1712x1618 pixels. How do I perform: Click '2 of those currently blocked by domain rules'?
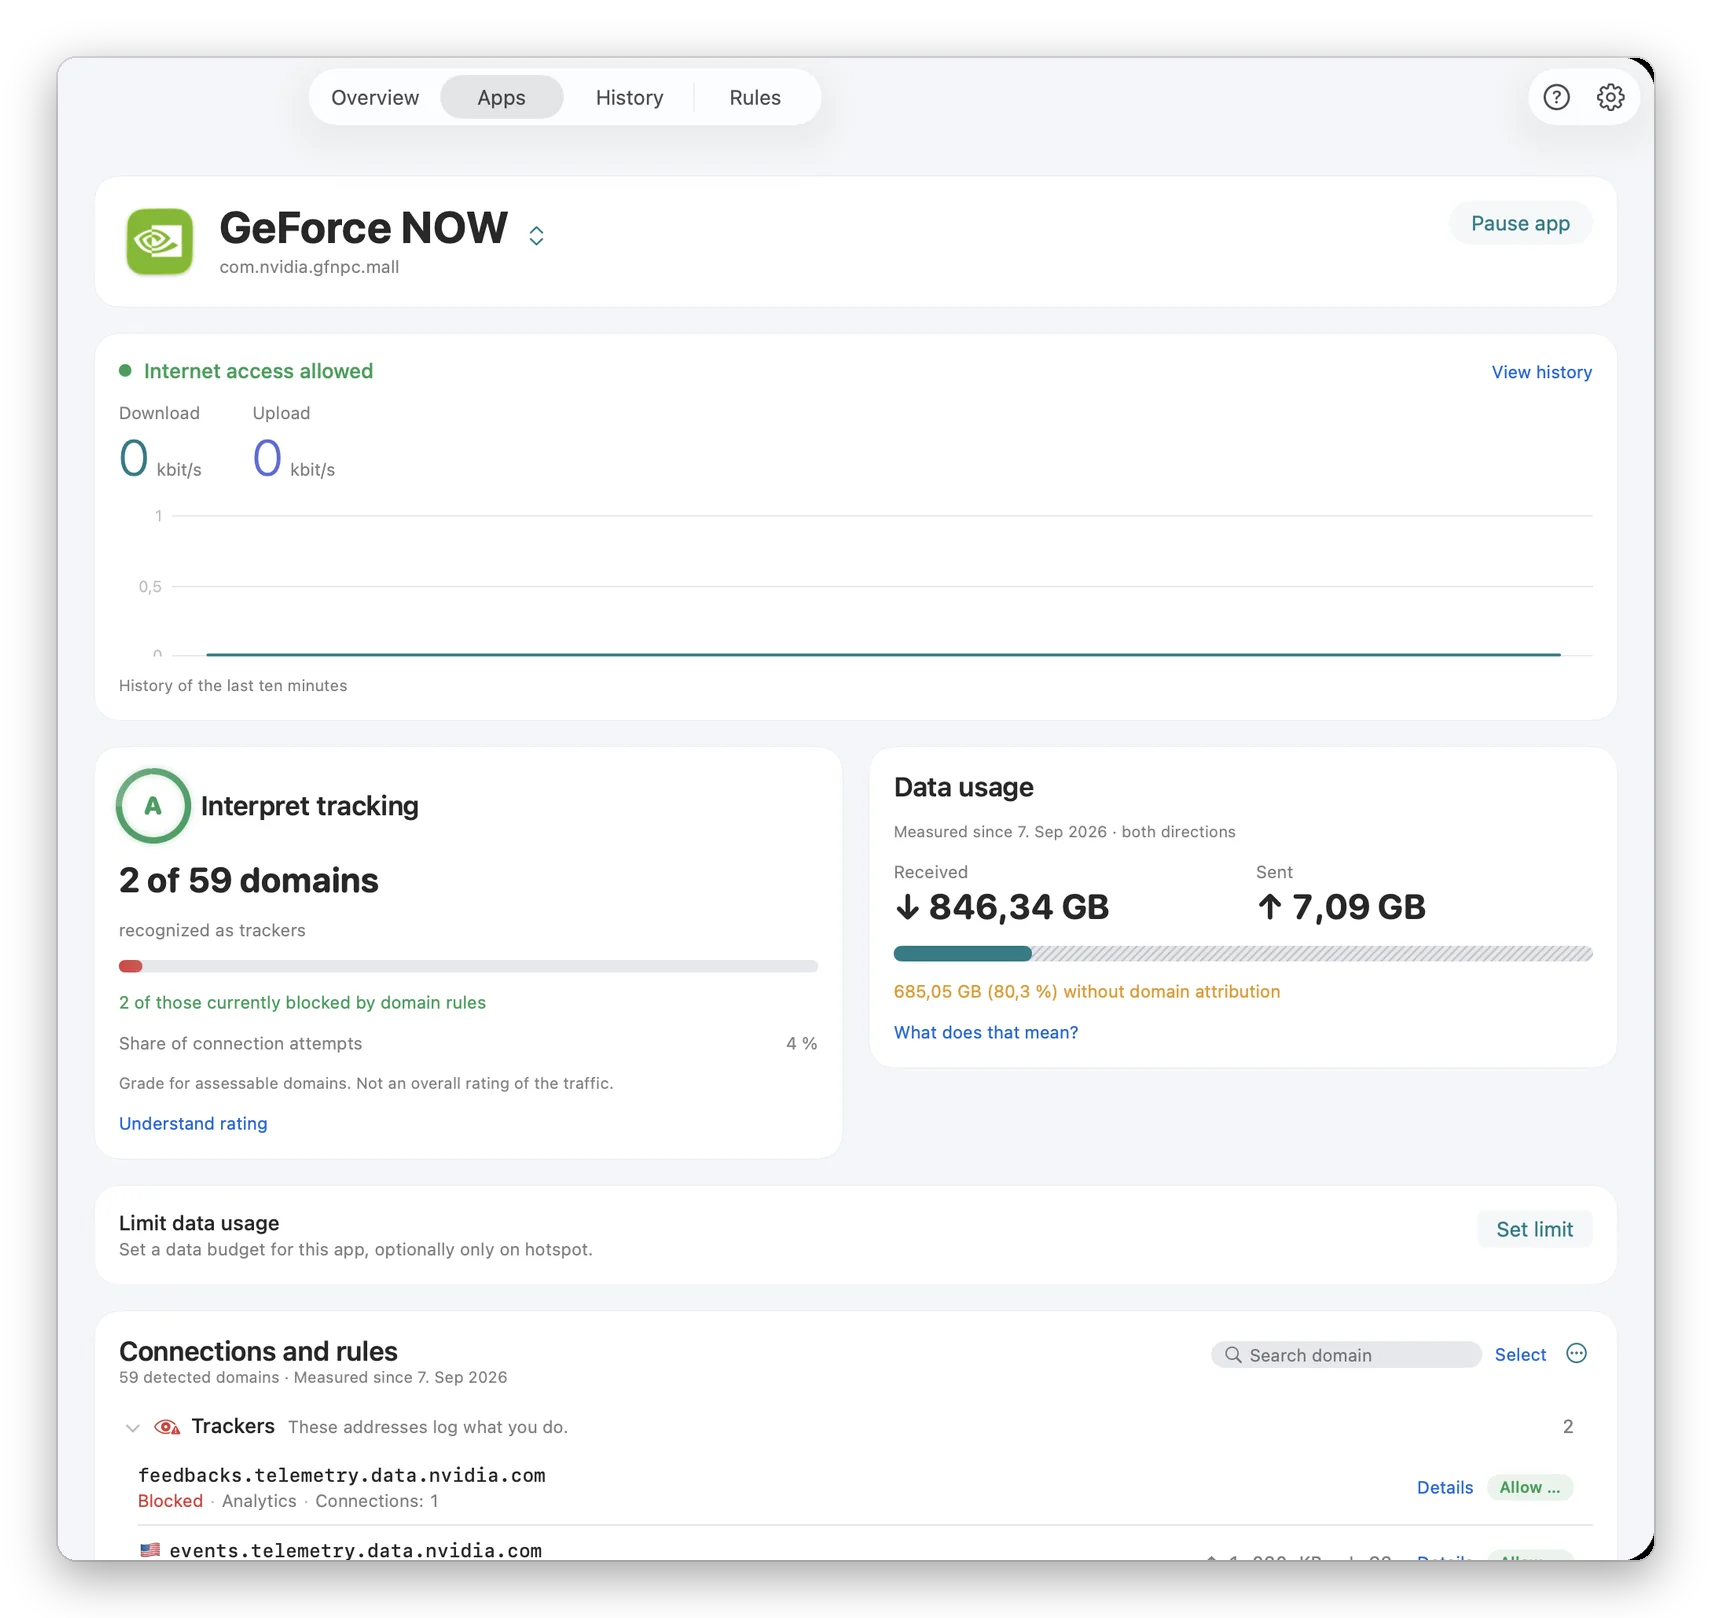click(x=302, y=1002)
